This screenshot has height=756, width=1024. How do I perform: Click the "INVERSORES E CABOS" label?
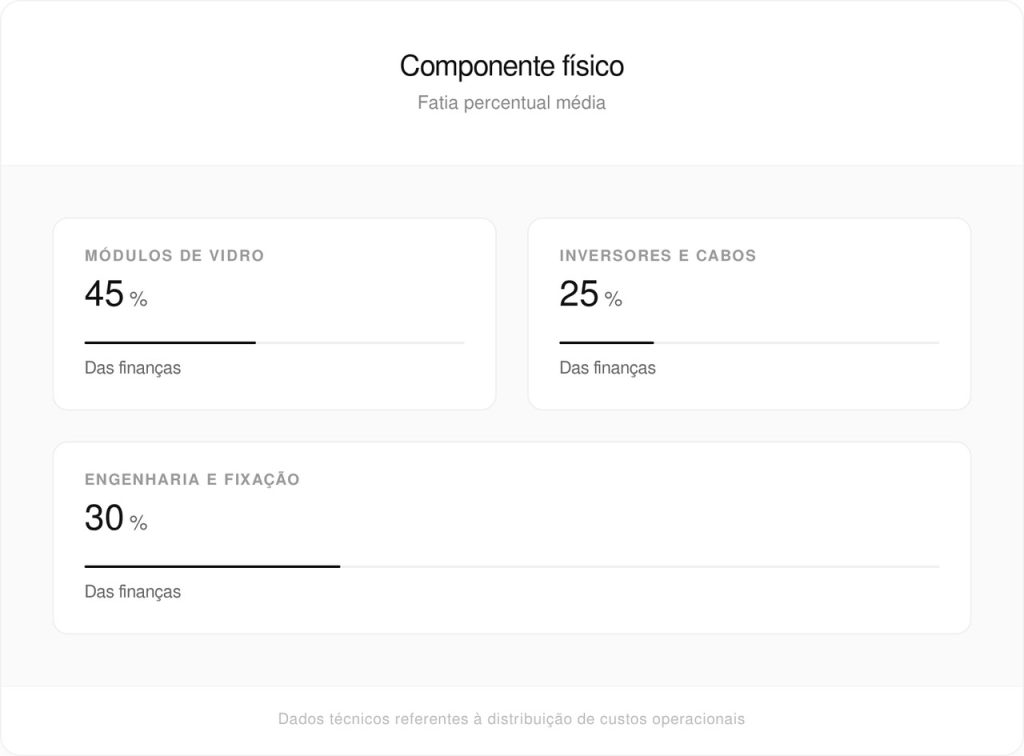657,256
